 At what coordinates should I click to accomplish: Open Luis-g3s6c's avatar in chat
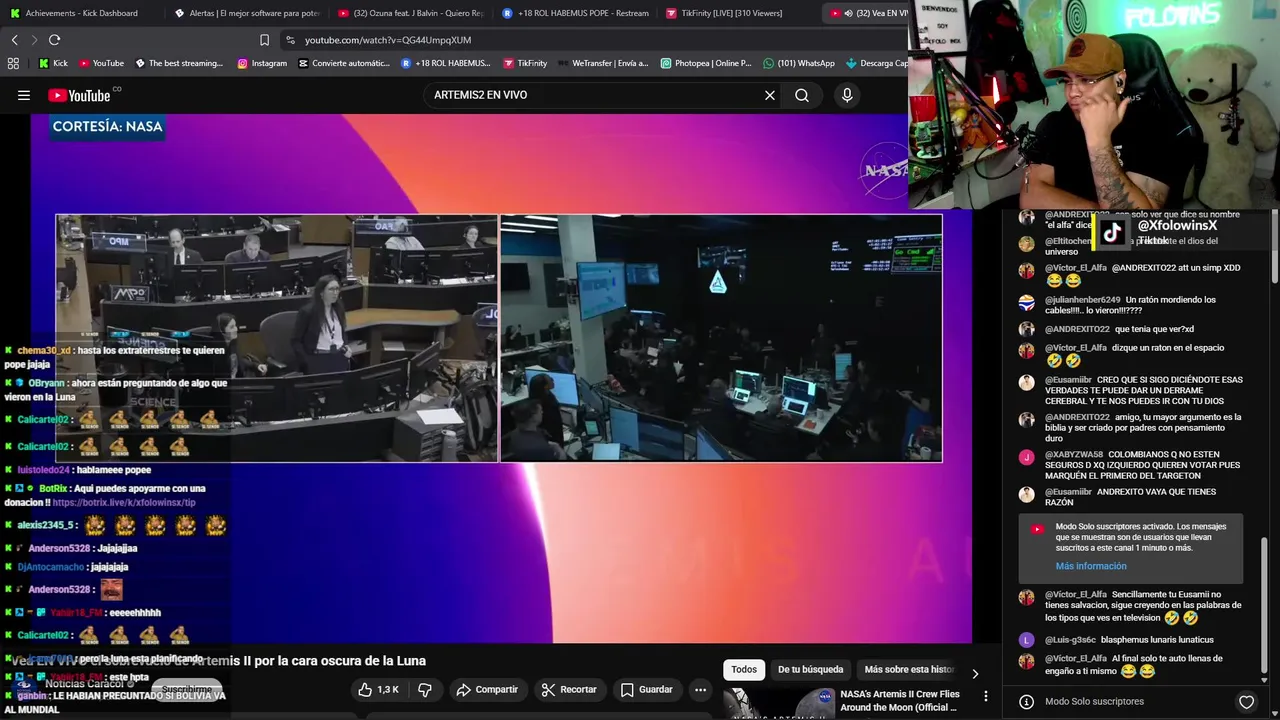click(1026, 640)
